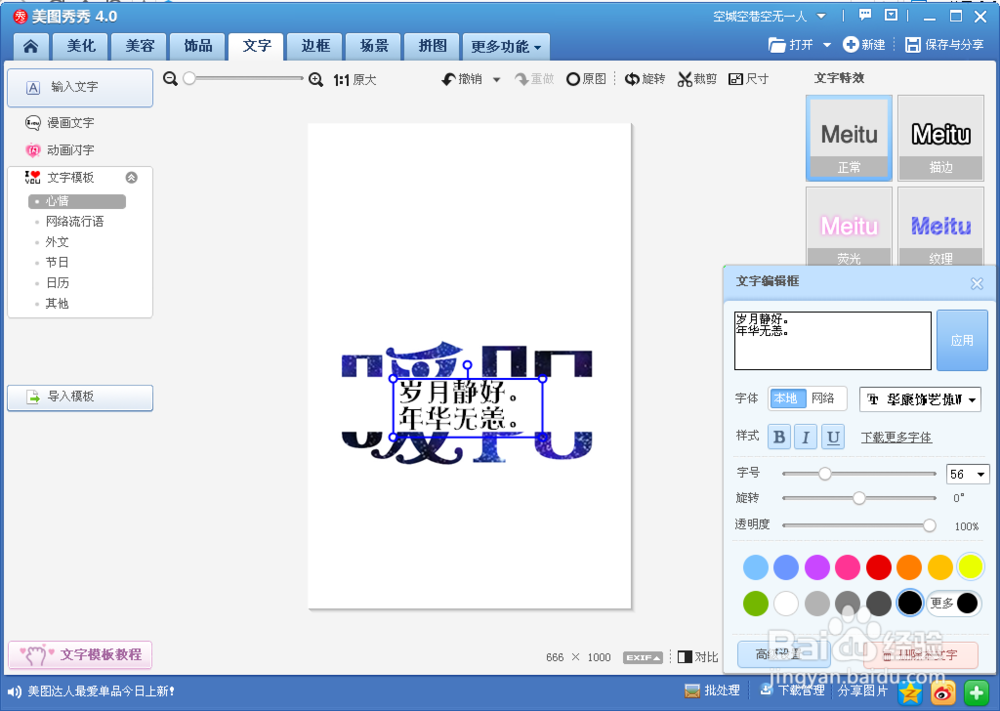The image size is (1000, 711).
Task: Show the 原图 original image
Action: (585, 79)
